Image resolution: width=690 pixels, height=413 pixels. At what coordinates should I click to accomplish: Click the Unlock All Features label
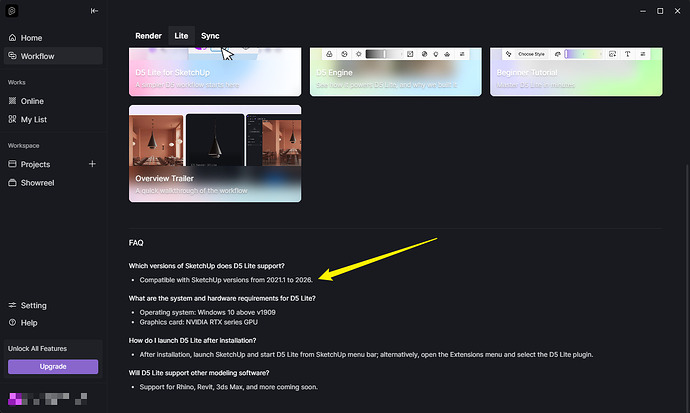[37, 348]
